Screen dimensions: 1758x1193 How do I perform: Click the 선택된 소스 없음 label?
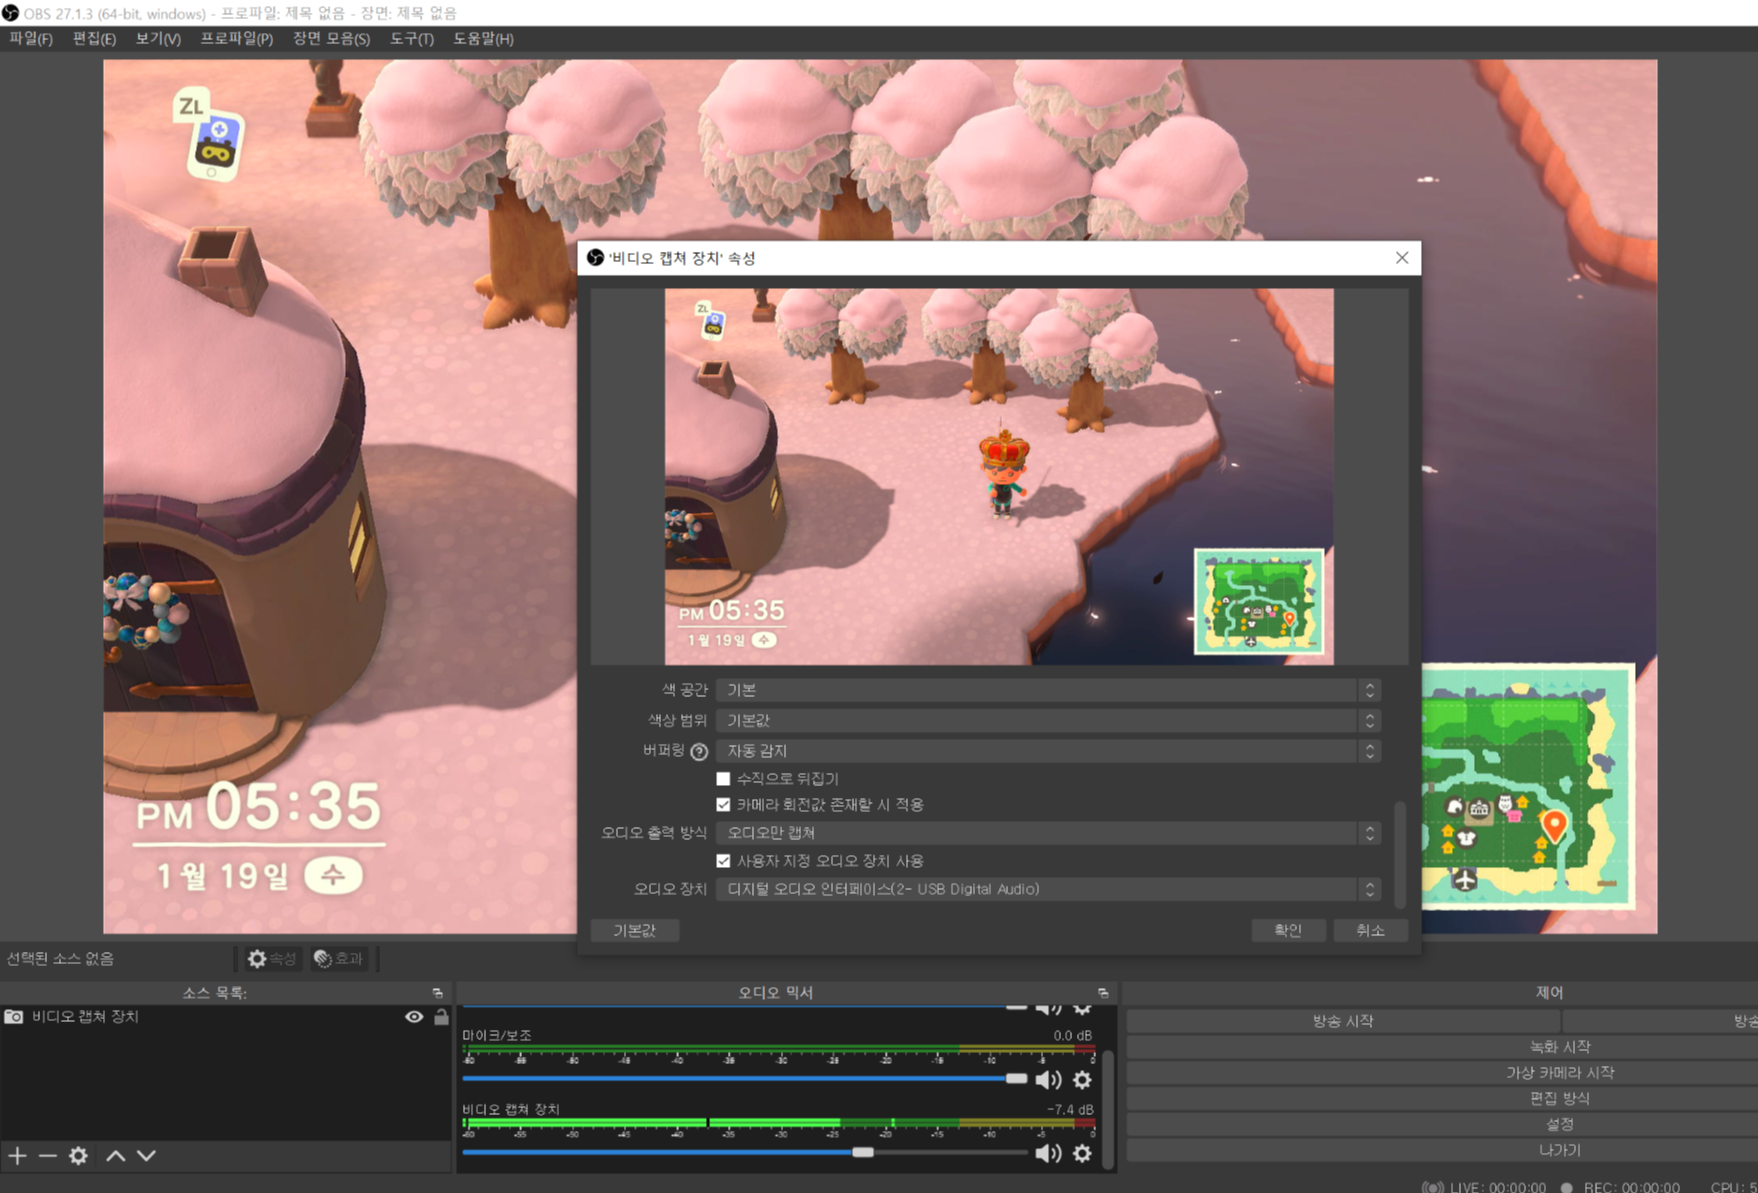60,959
